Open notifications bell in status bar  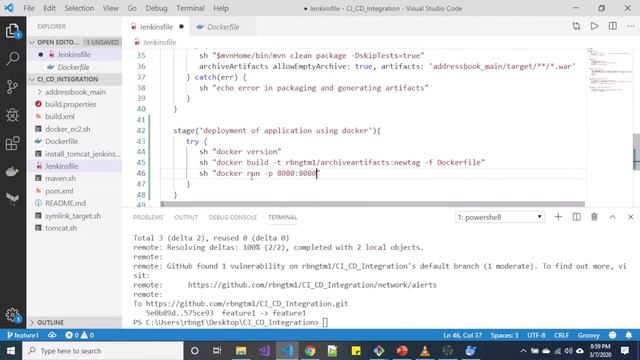(x=629, y=335)
